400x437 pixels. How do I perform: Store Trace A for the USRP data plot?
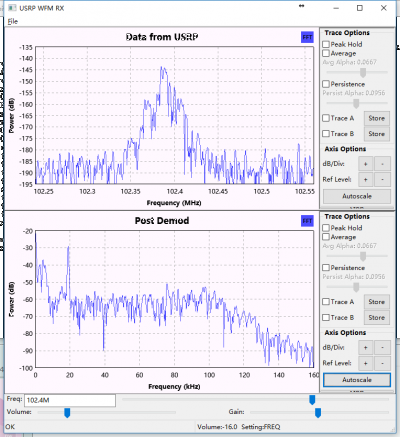click(377, 118)
